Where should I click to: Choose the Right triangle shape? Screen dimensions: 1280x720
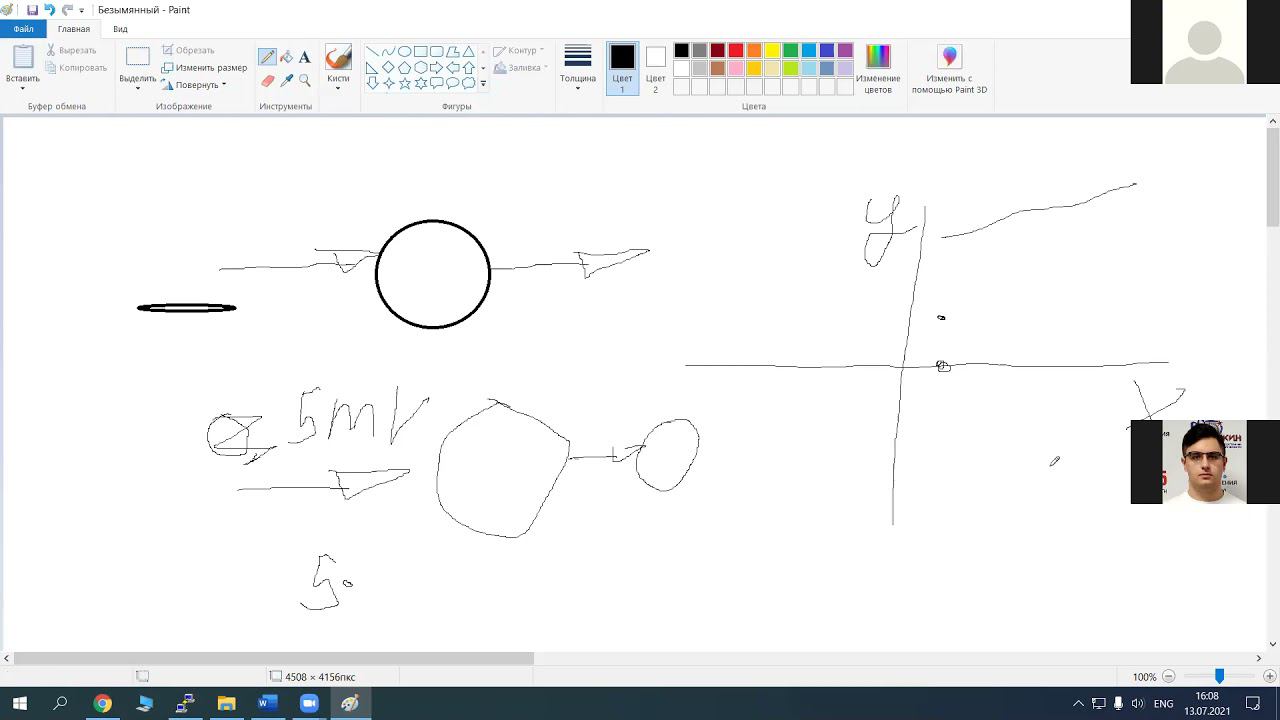(x=372, y=68)
